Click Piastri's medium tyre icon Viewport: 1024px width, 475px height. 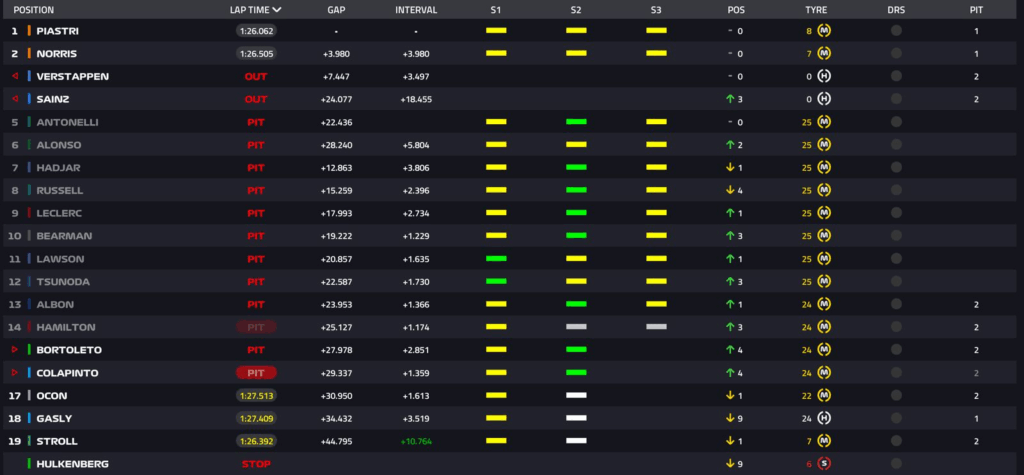pyautogui.click(x=824, y=31)
